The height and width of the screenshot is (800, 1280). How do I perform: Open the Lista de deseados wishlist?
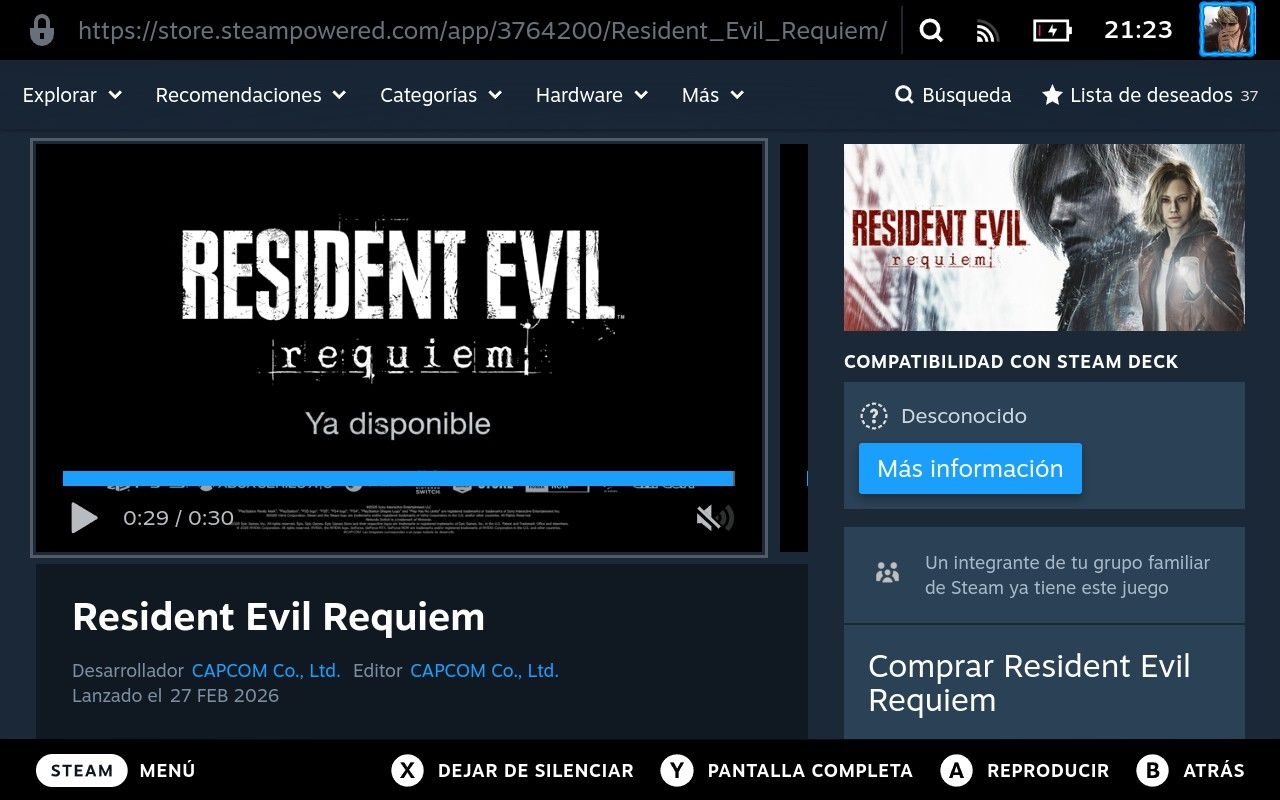(x=1149, y=95)
